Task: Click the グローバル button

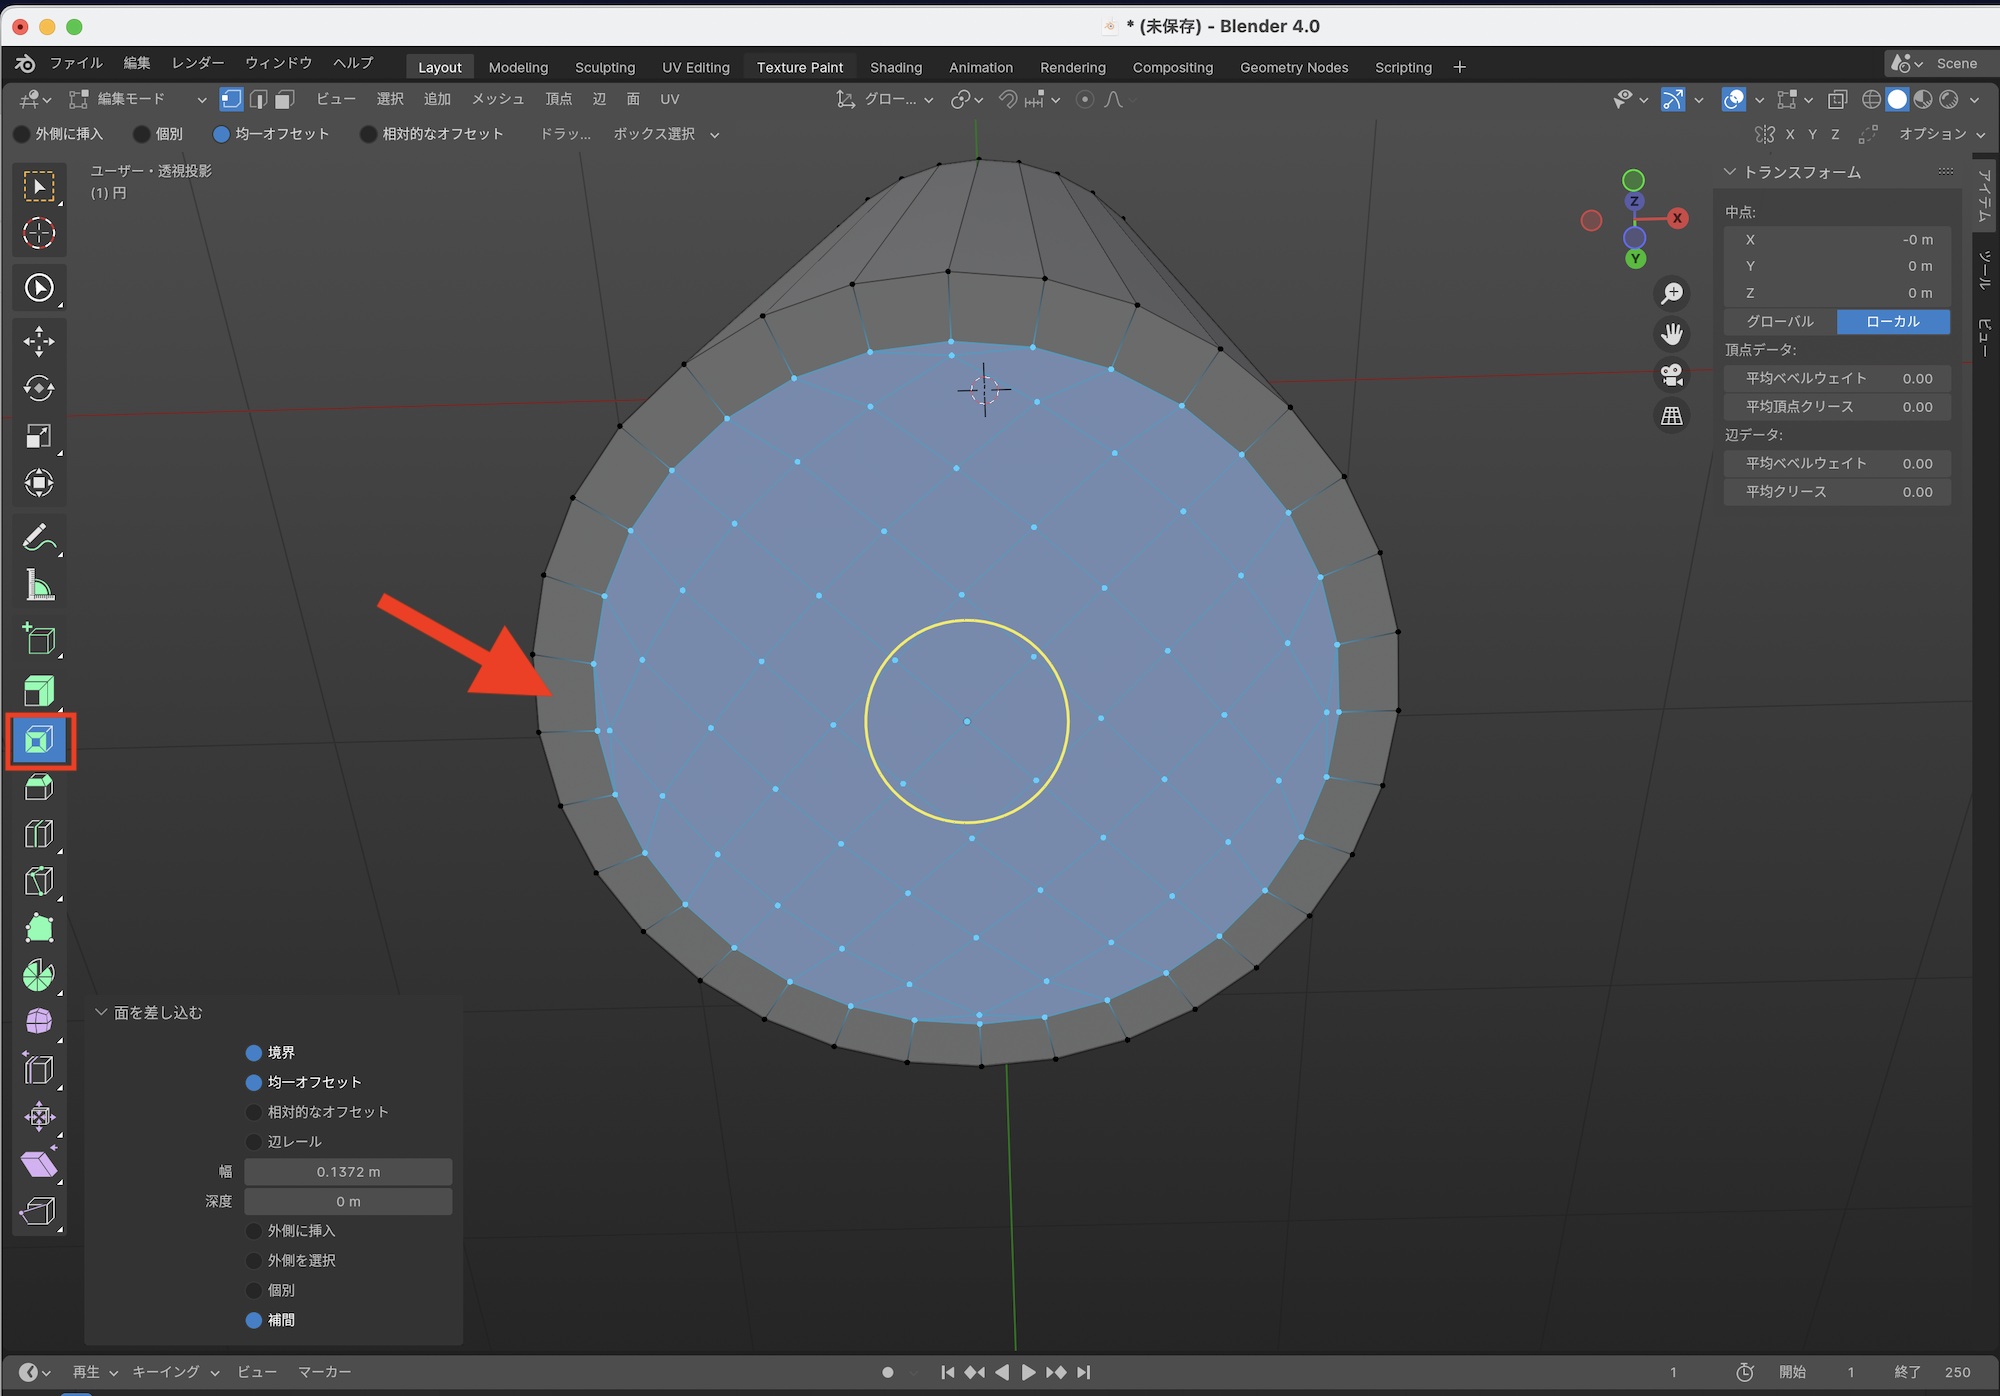Action: (x=1780, y=322)
